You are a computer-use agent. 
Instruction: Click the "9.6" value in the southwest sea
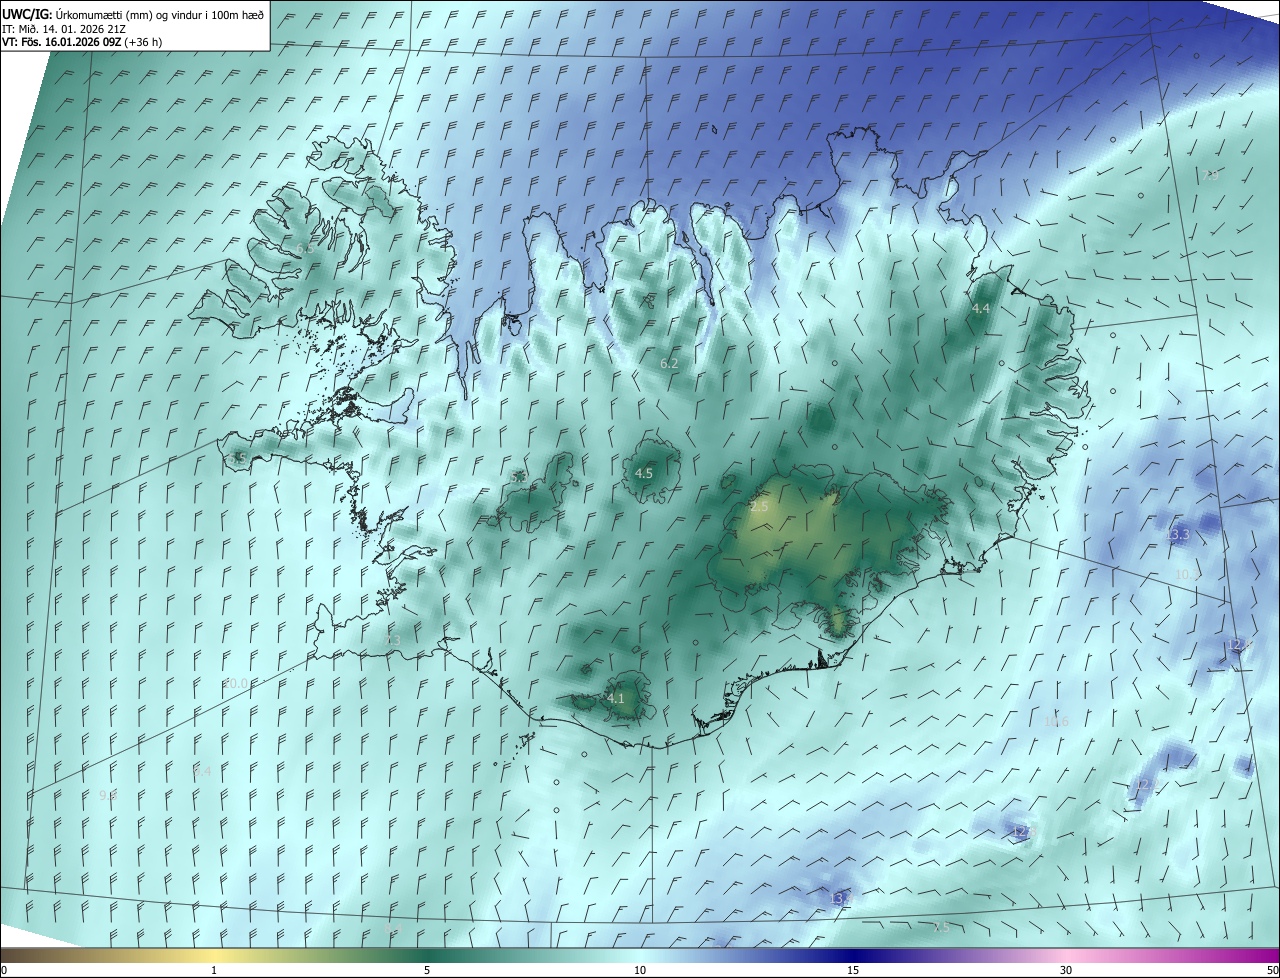point(108,795)
